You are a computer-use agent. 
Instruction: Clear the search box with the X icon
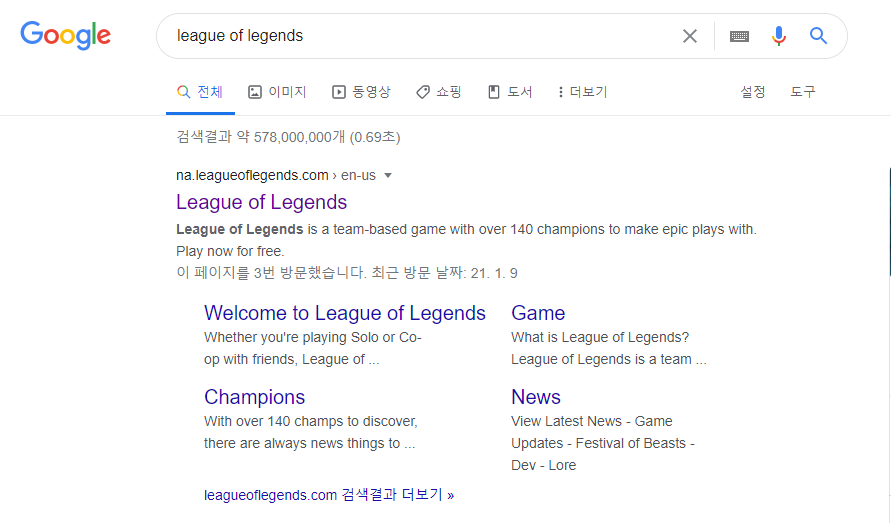click(689, 36)
